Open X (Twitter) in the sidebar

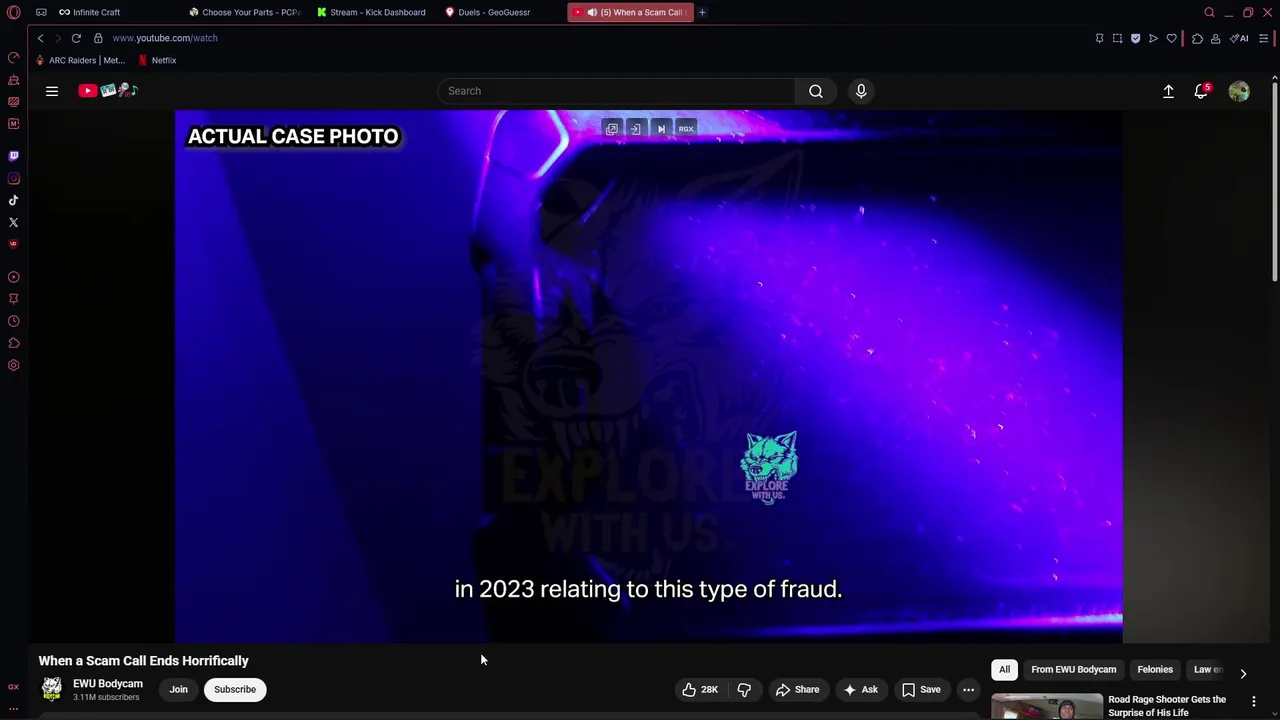point(13,222)
